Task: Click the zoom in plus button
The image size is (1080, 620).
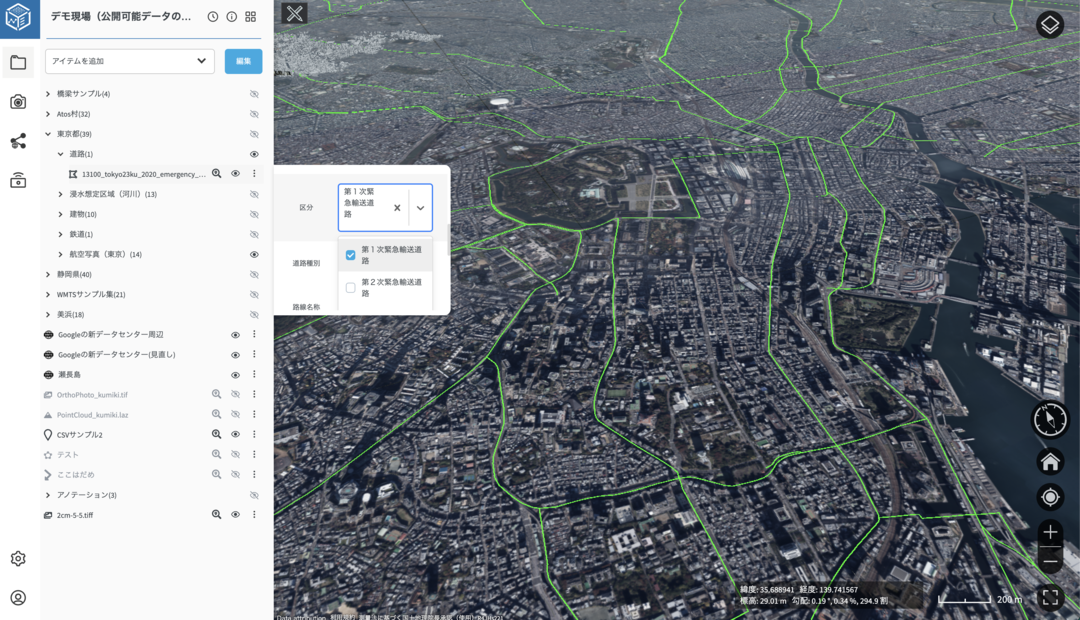Action: (1050, 532)
